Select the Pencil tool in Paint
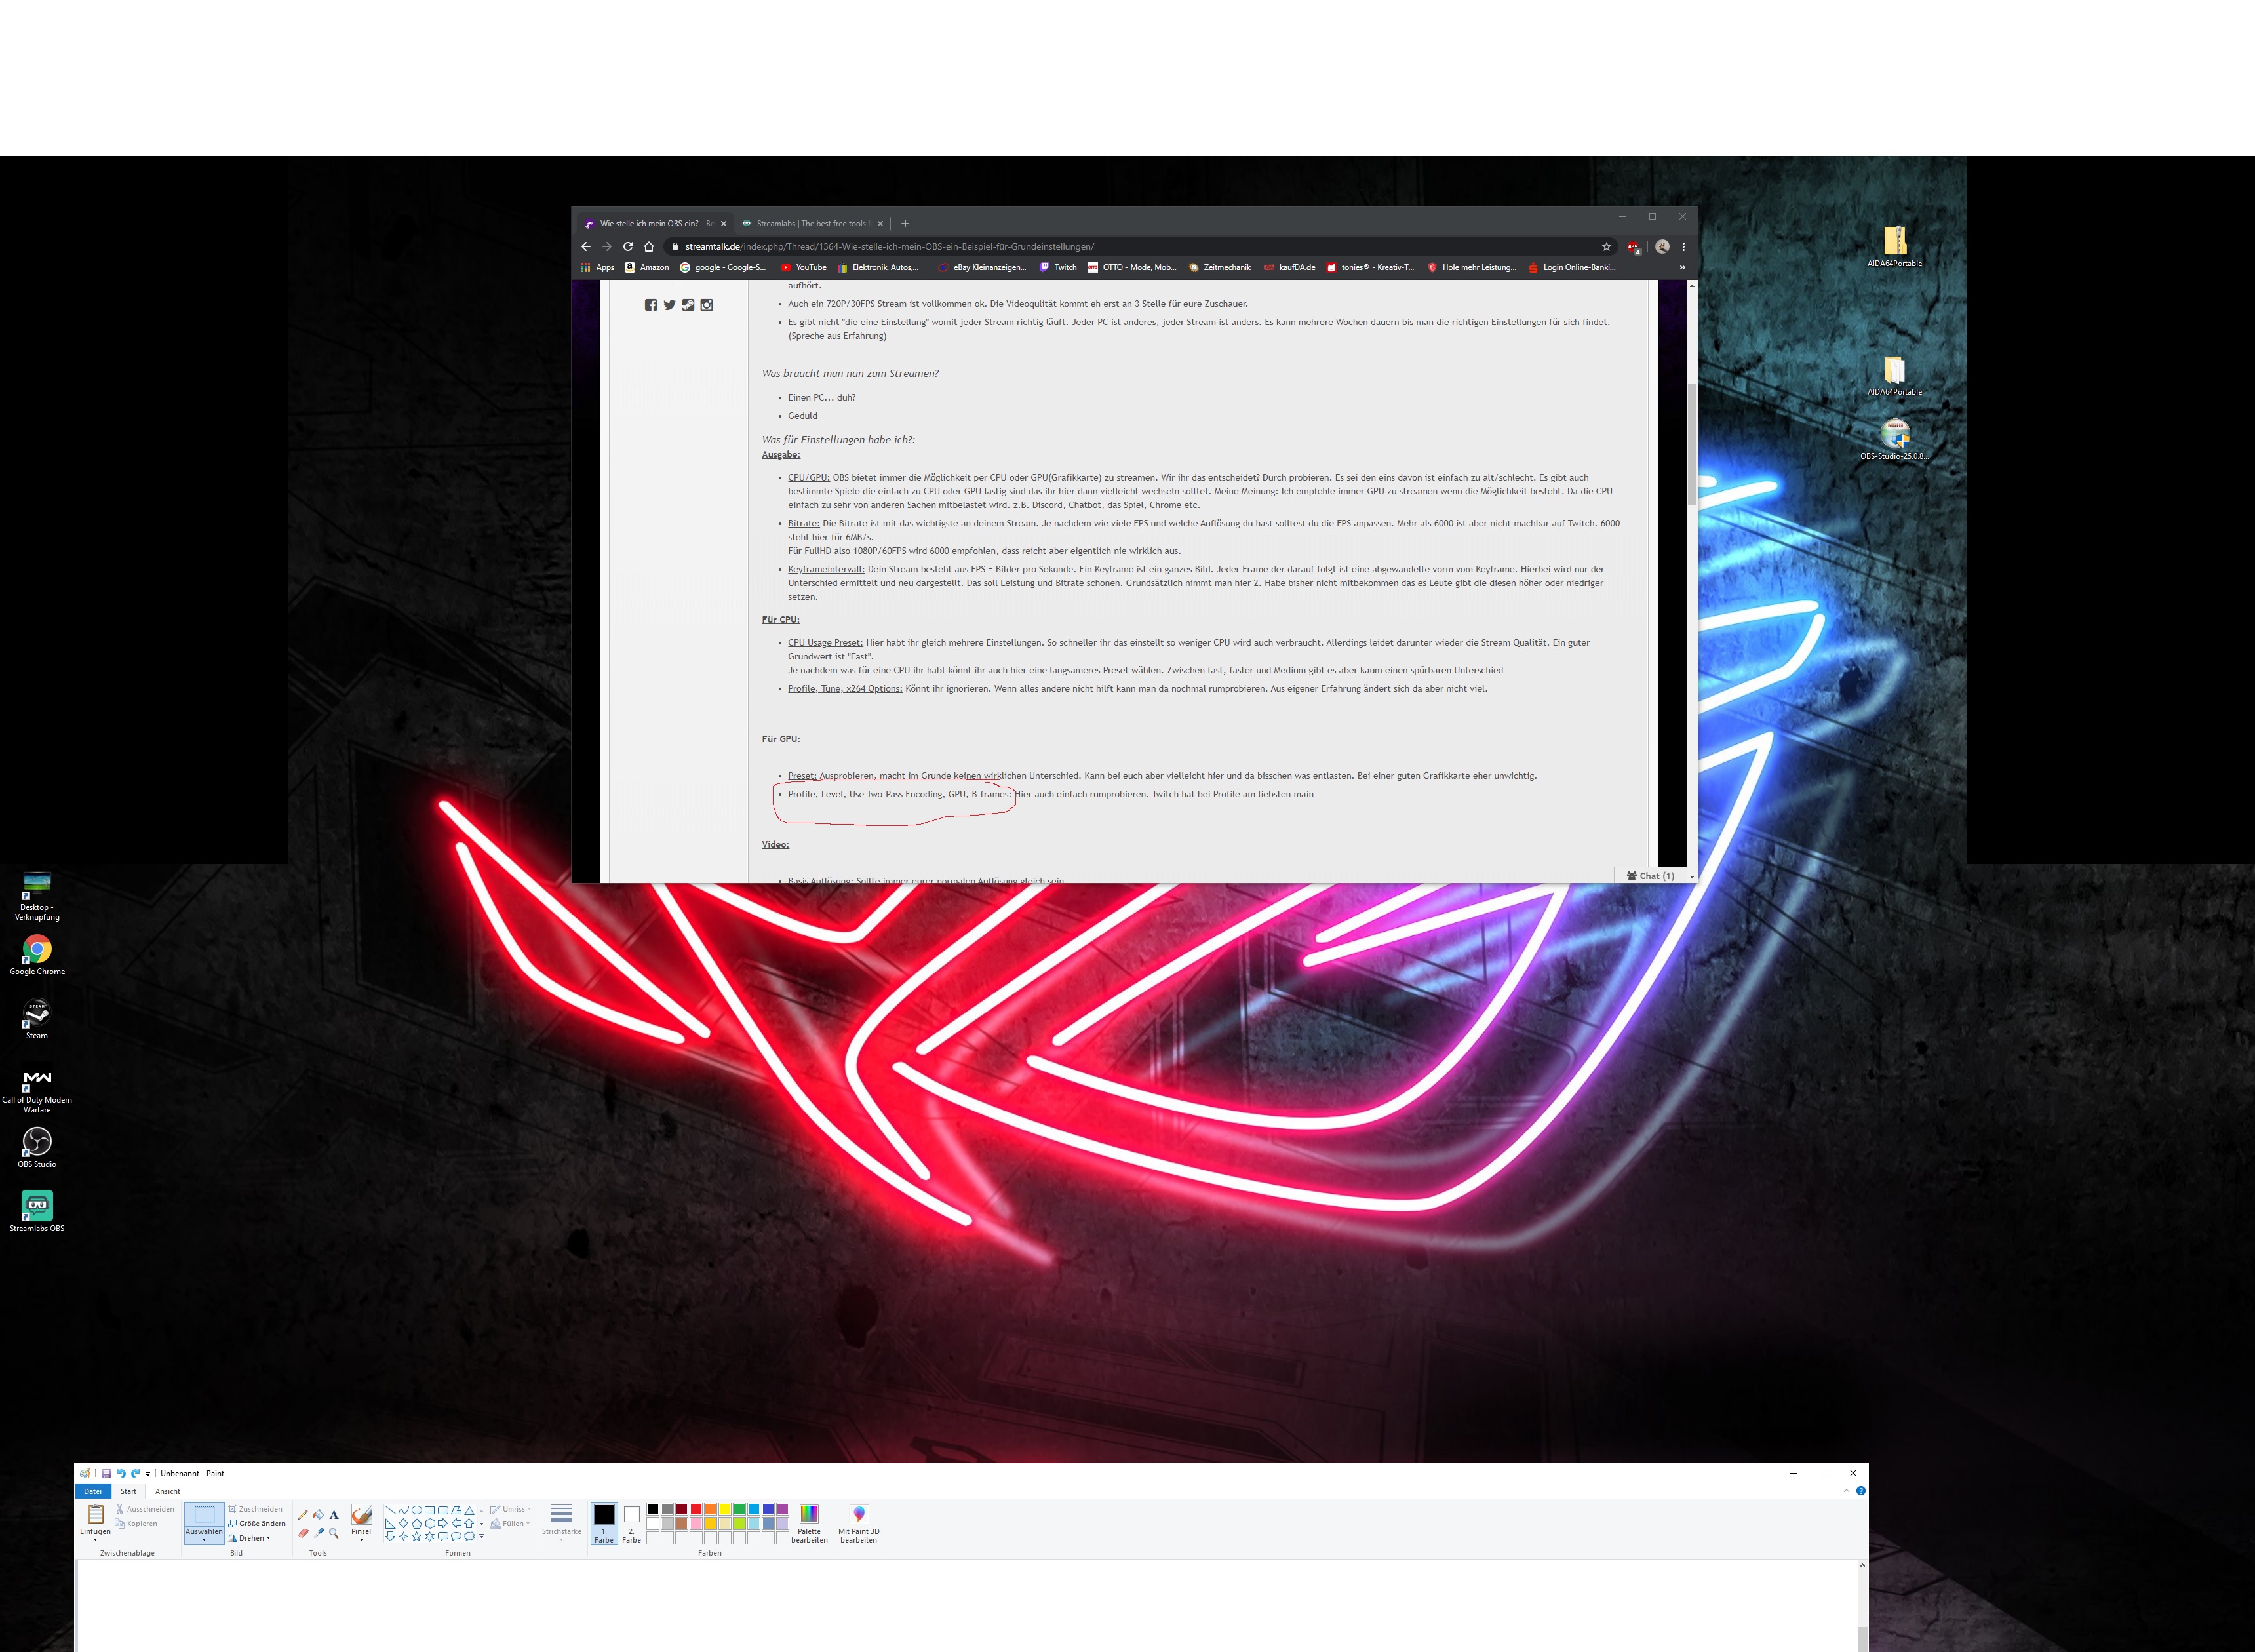This screenshot has width=2255, height=1652. 303,1515
